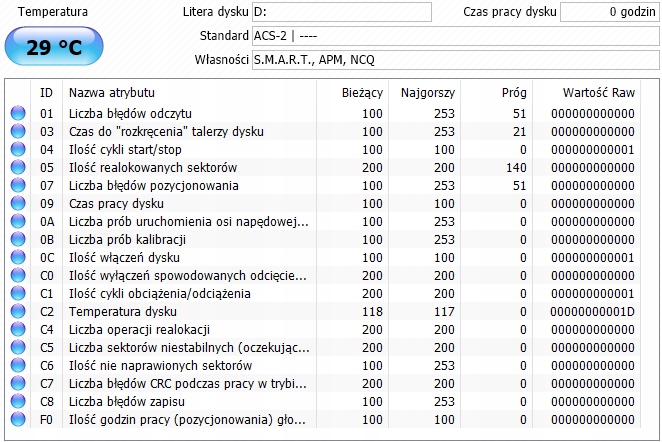The width and height of the screenshot is (662, 442).
Task: Click the Bieżący column header
Action: [x=362, y=92]
